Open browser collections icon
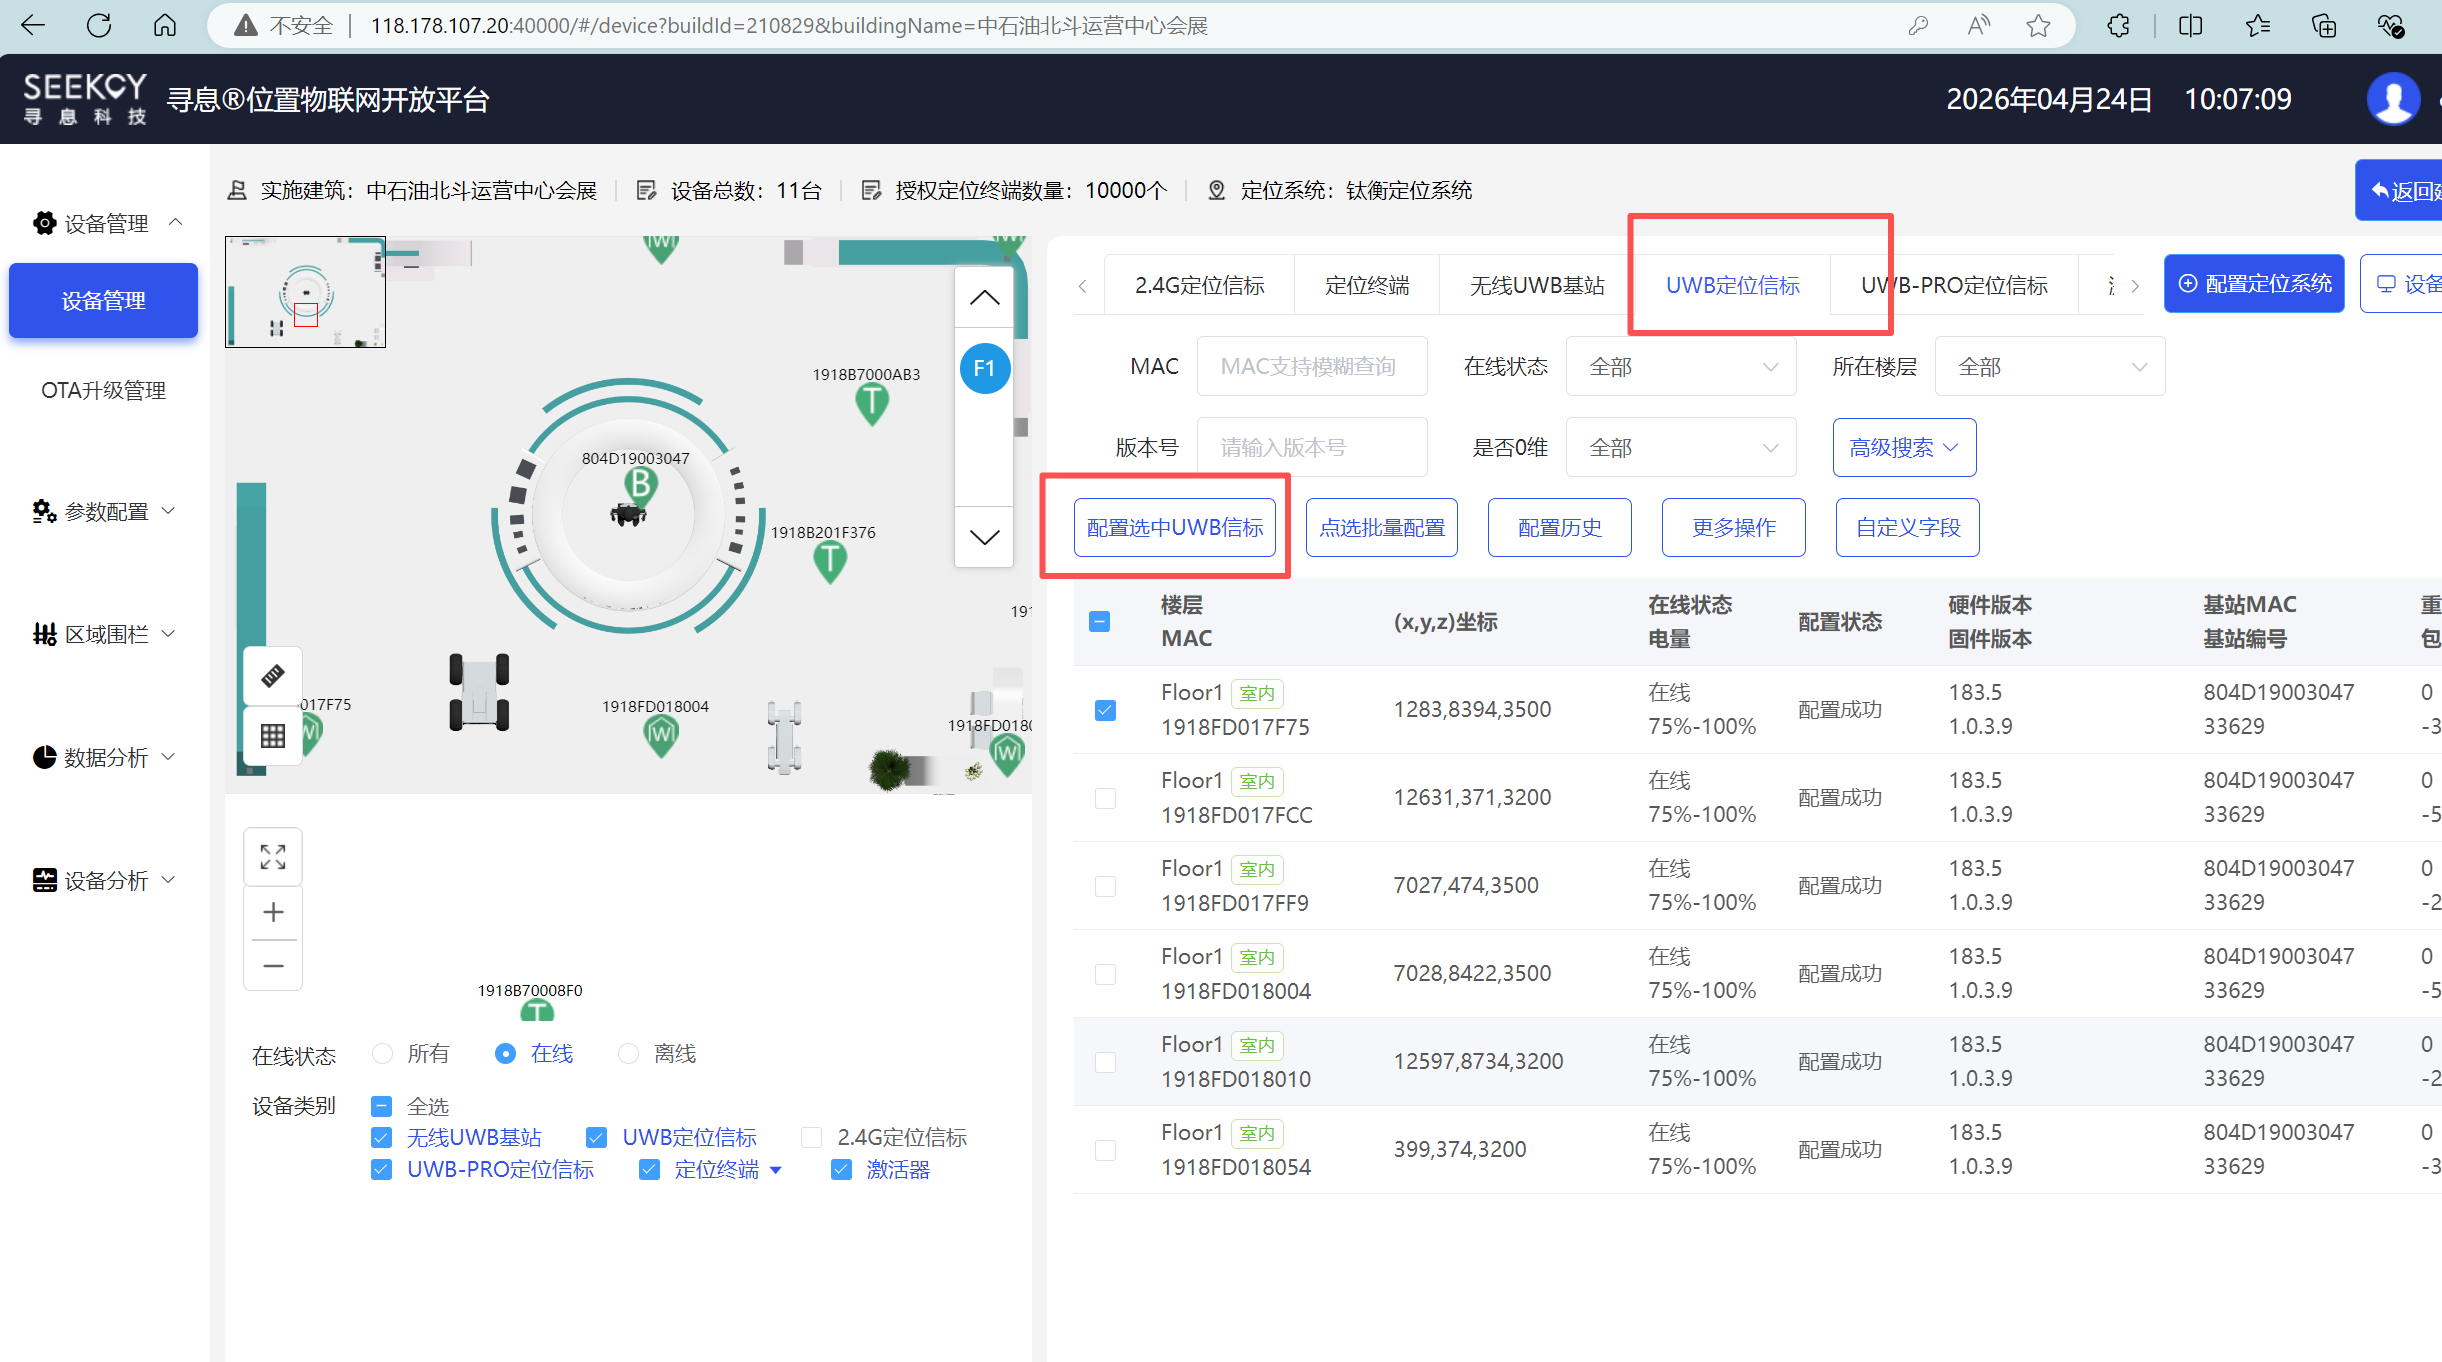Screen dimensions: 2442x1362 tap(2324, 25)
